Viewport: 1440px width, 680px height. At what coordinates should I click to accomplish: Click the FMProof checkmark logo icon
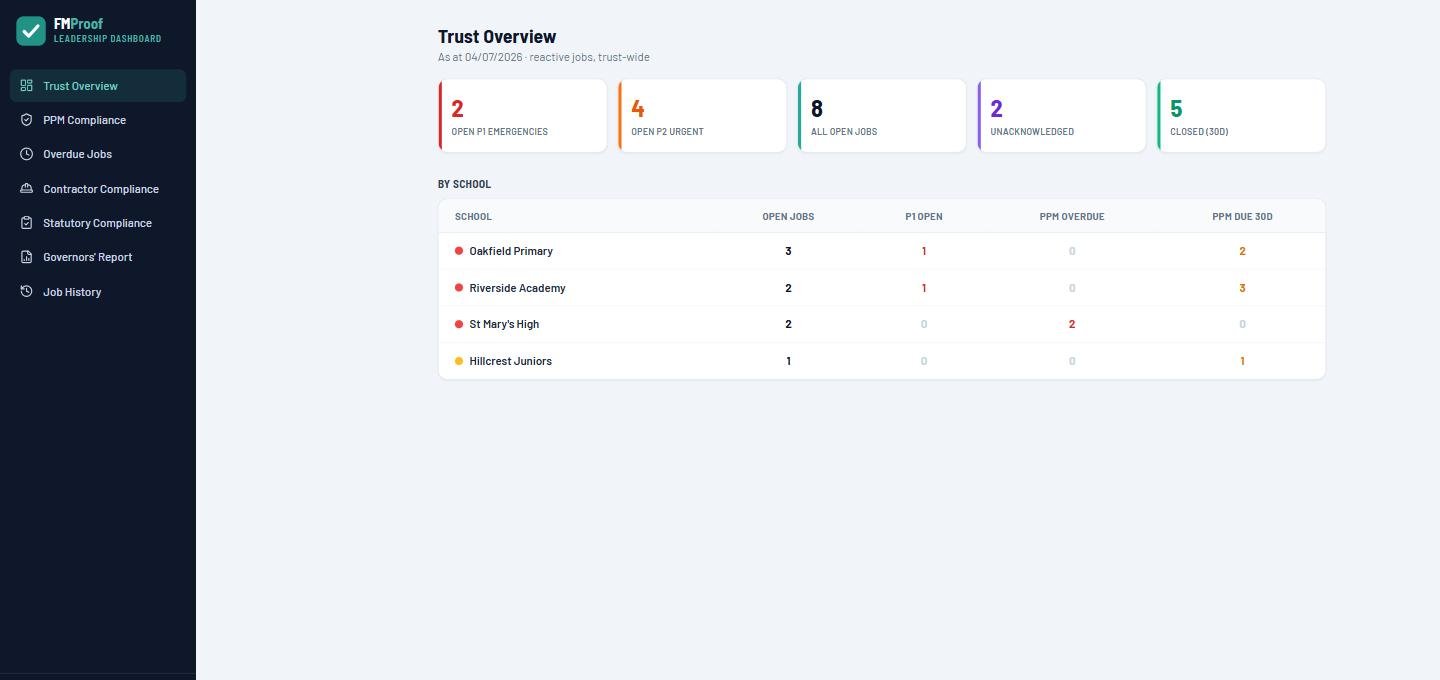point(31,31)
